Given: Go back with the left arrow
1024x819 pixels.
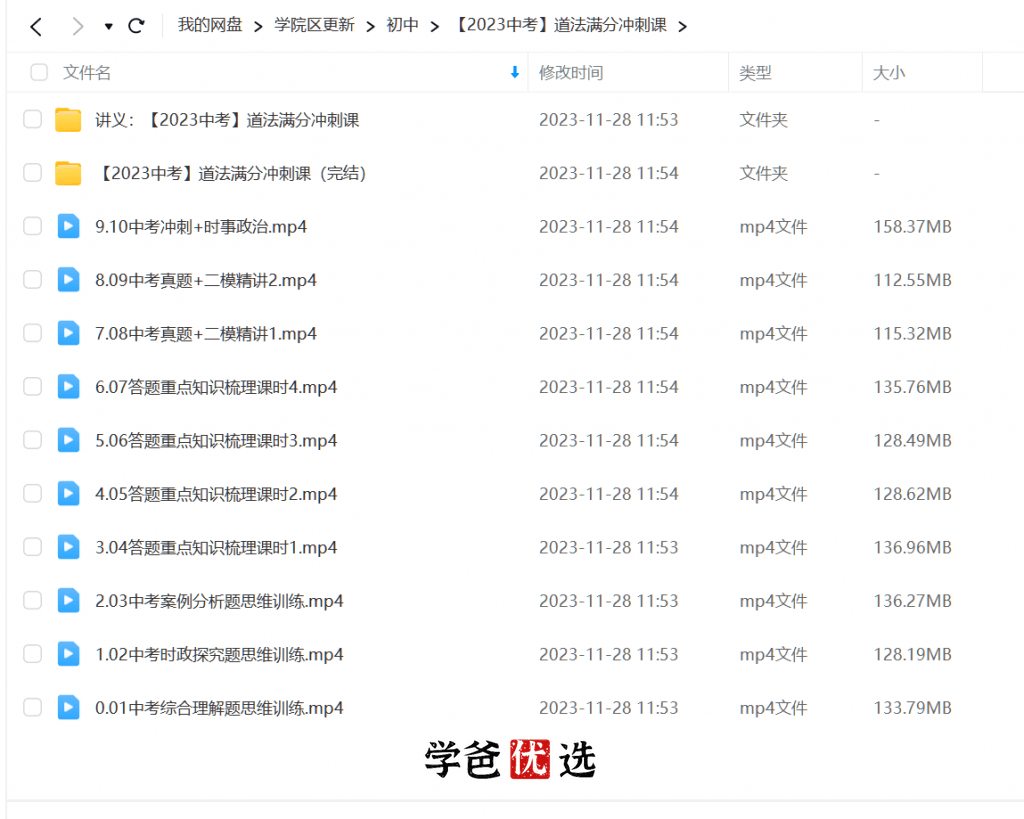Looking at the screenshot, I should [36, 26].
